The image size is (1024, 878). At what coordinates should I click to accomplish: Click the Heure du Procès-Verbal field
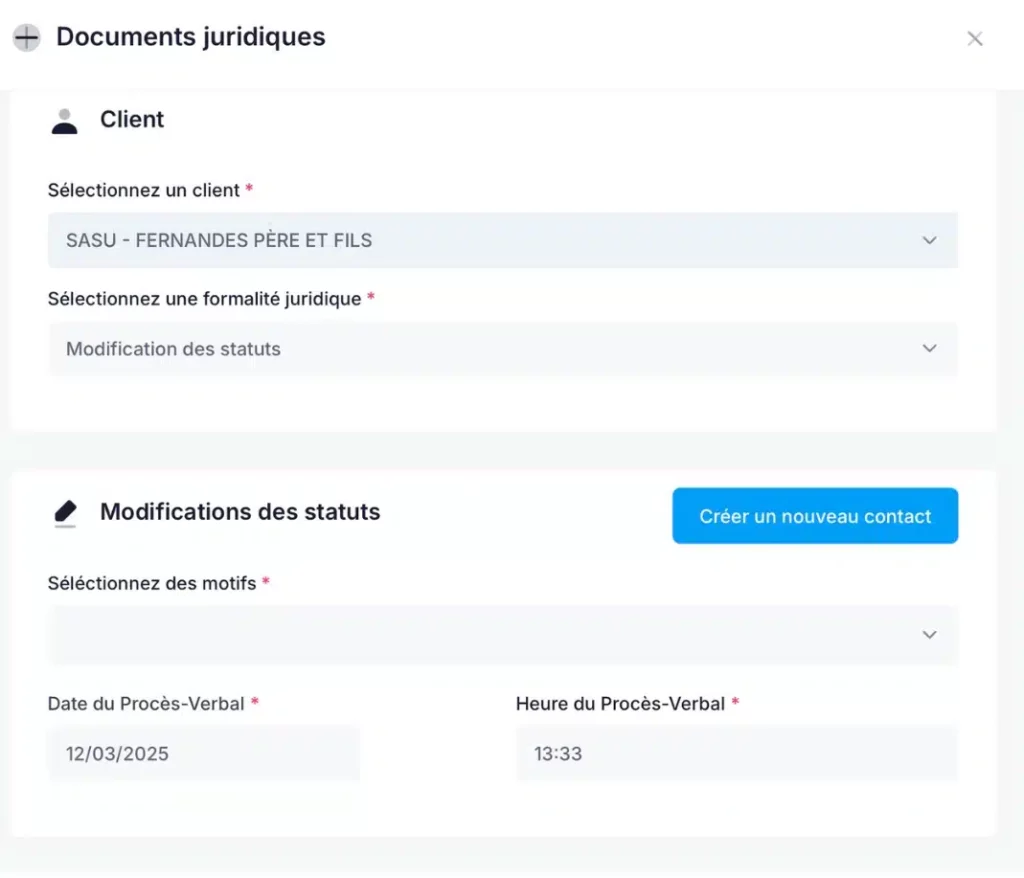point(735,753)
